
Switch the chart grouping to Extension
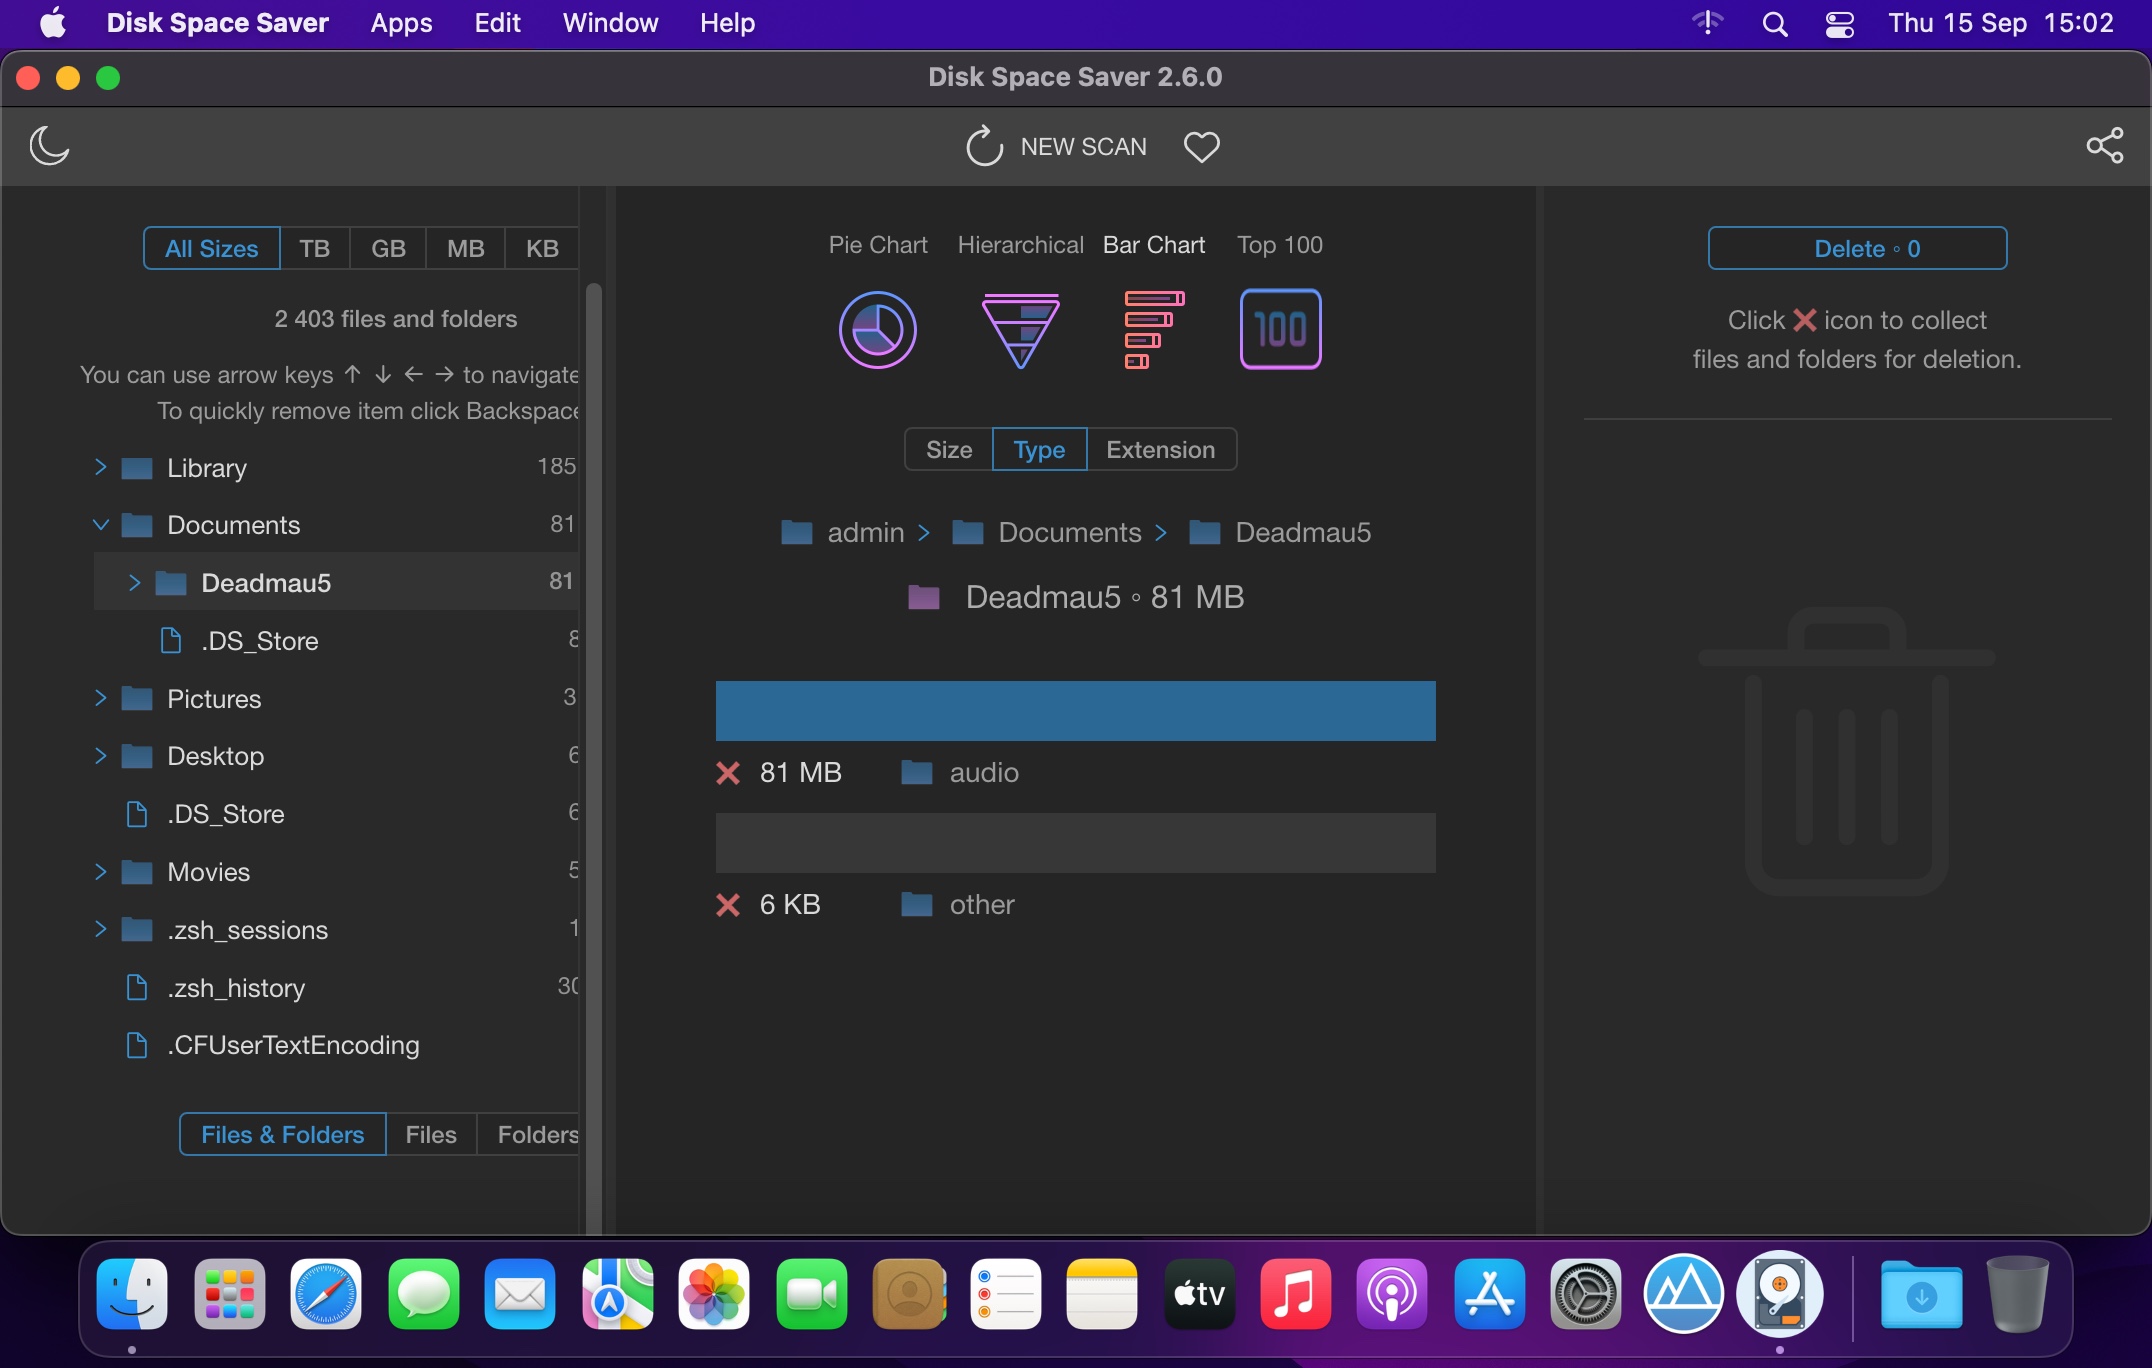coord(1160,450)
